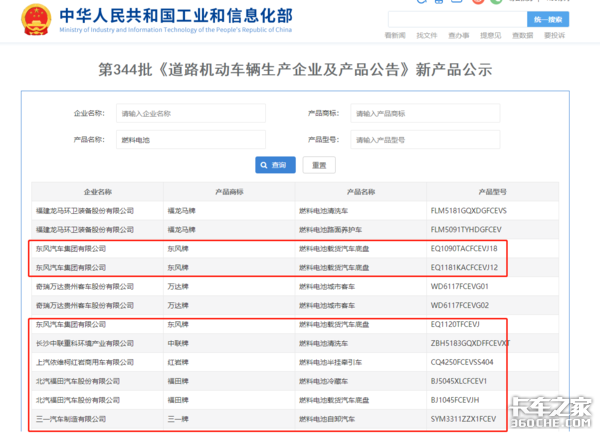Click the 产品商标 input field
The image size is (600, 434).
coord(425,113)
